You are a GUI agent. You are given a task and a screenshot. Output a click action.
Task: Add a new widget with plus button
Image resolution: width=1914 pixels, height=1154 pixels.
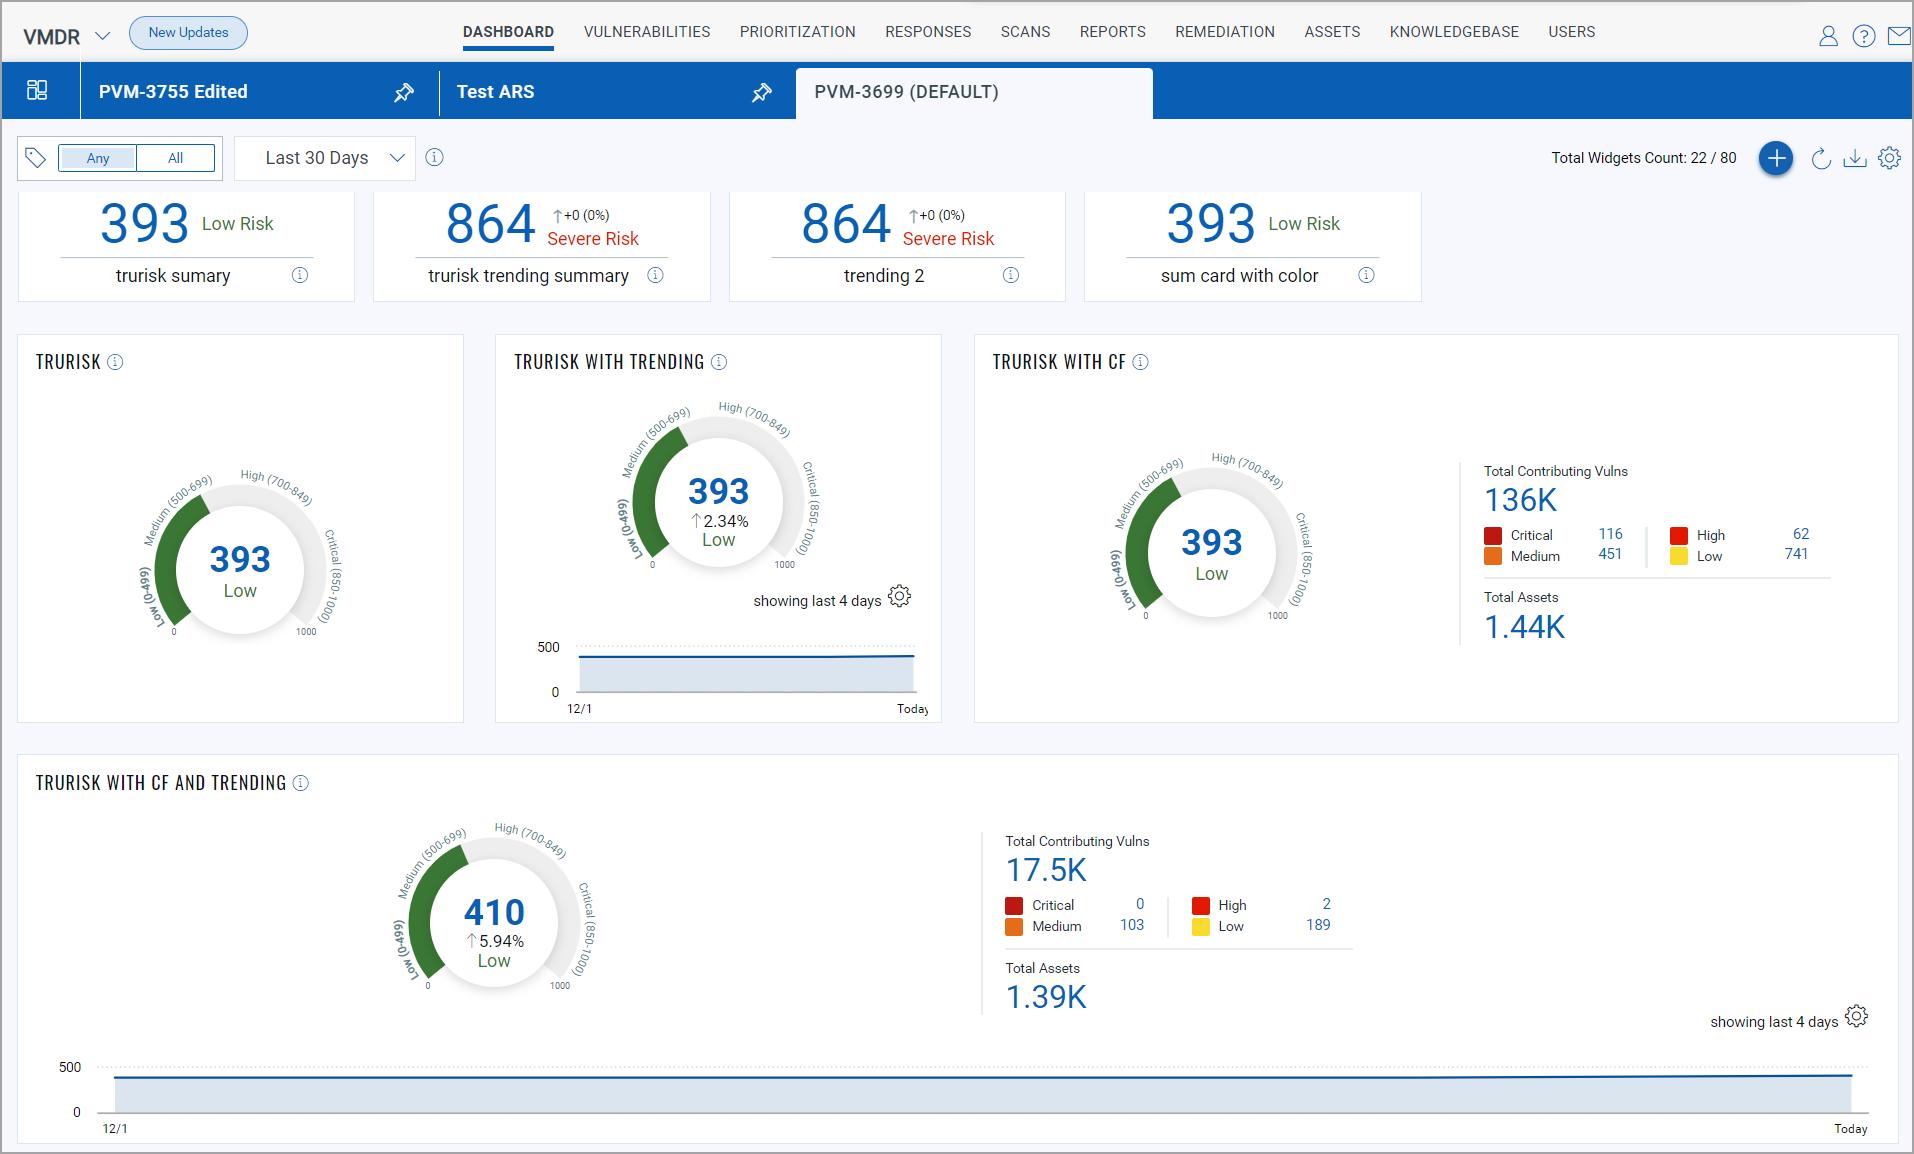coord(1775,158)
